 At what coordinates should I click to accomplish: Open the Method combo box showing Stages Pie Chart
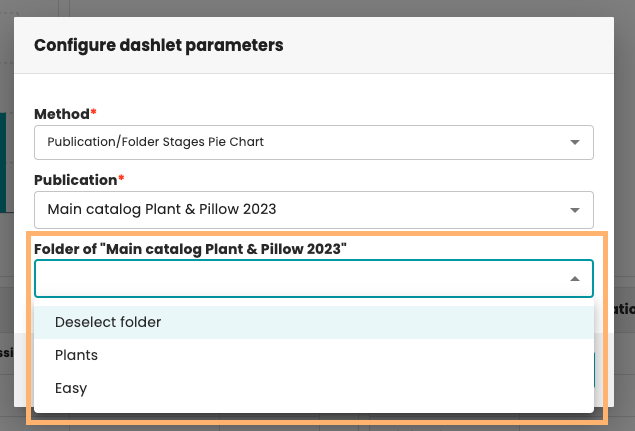300,142
